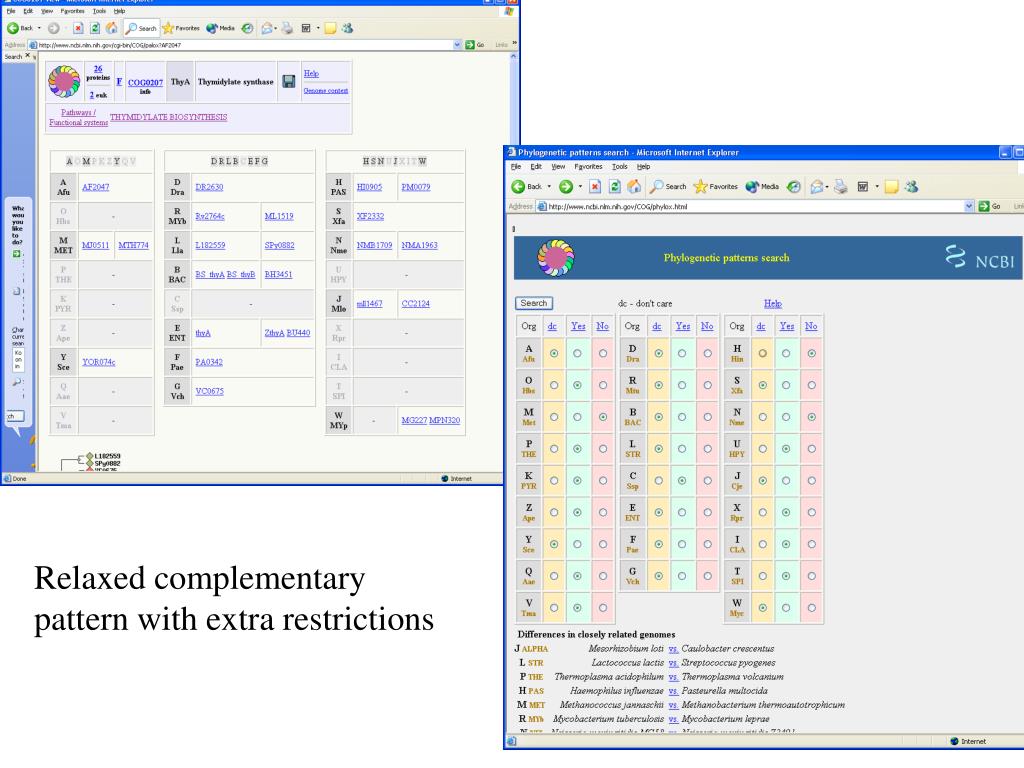Click vs. link for Mesorhizobium loti row
Image resolution: width=1024 pixels, height=768 pixels.
[673, 649]
